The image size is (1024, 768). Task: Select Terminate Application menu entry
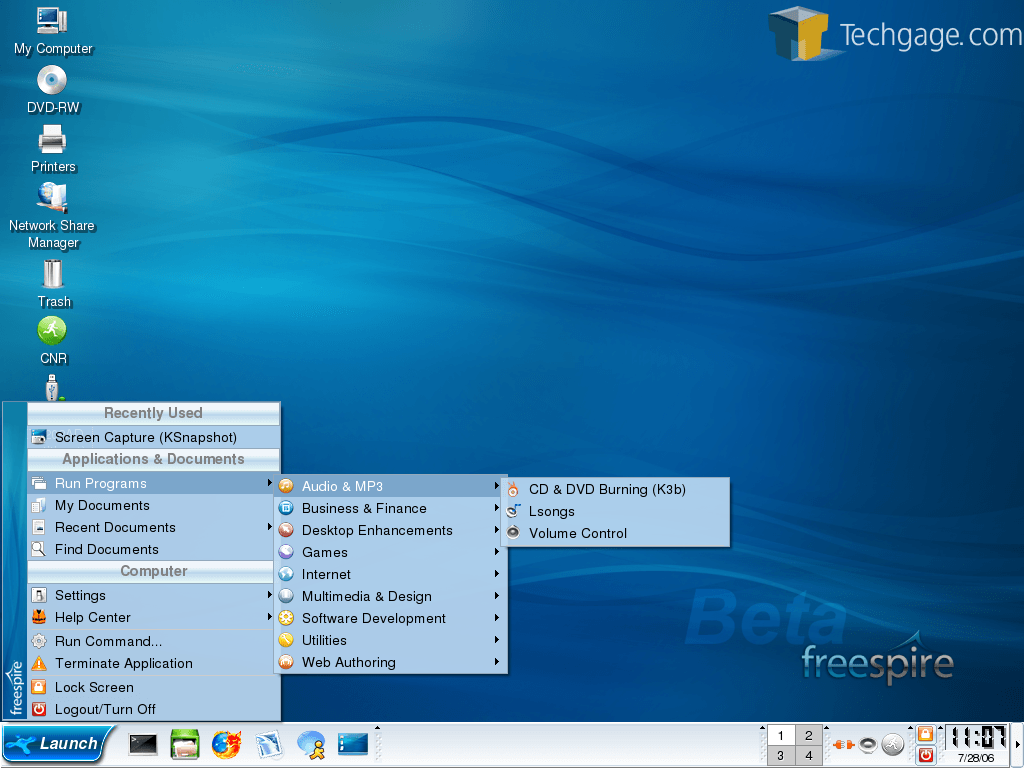154,663
